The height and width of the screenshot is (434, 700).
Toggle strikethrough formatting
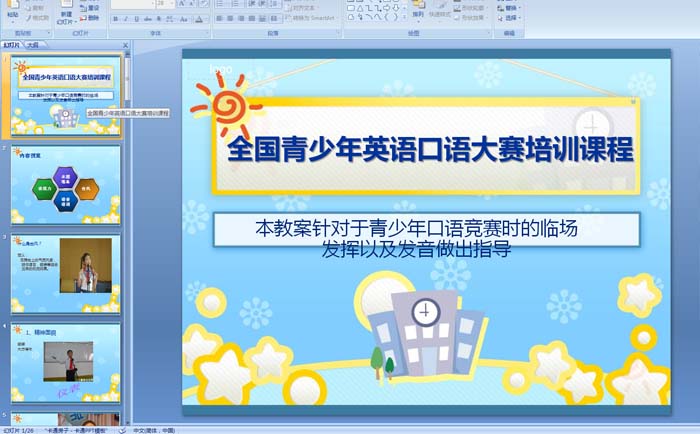tap(147, 19)
